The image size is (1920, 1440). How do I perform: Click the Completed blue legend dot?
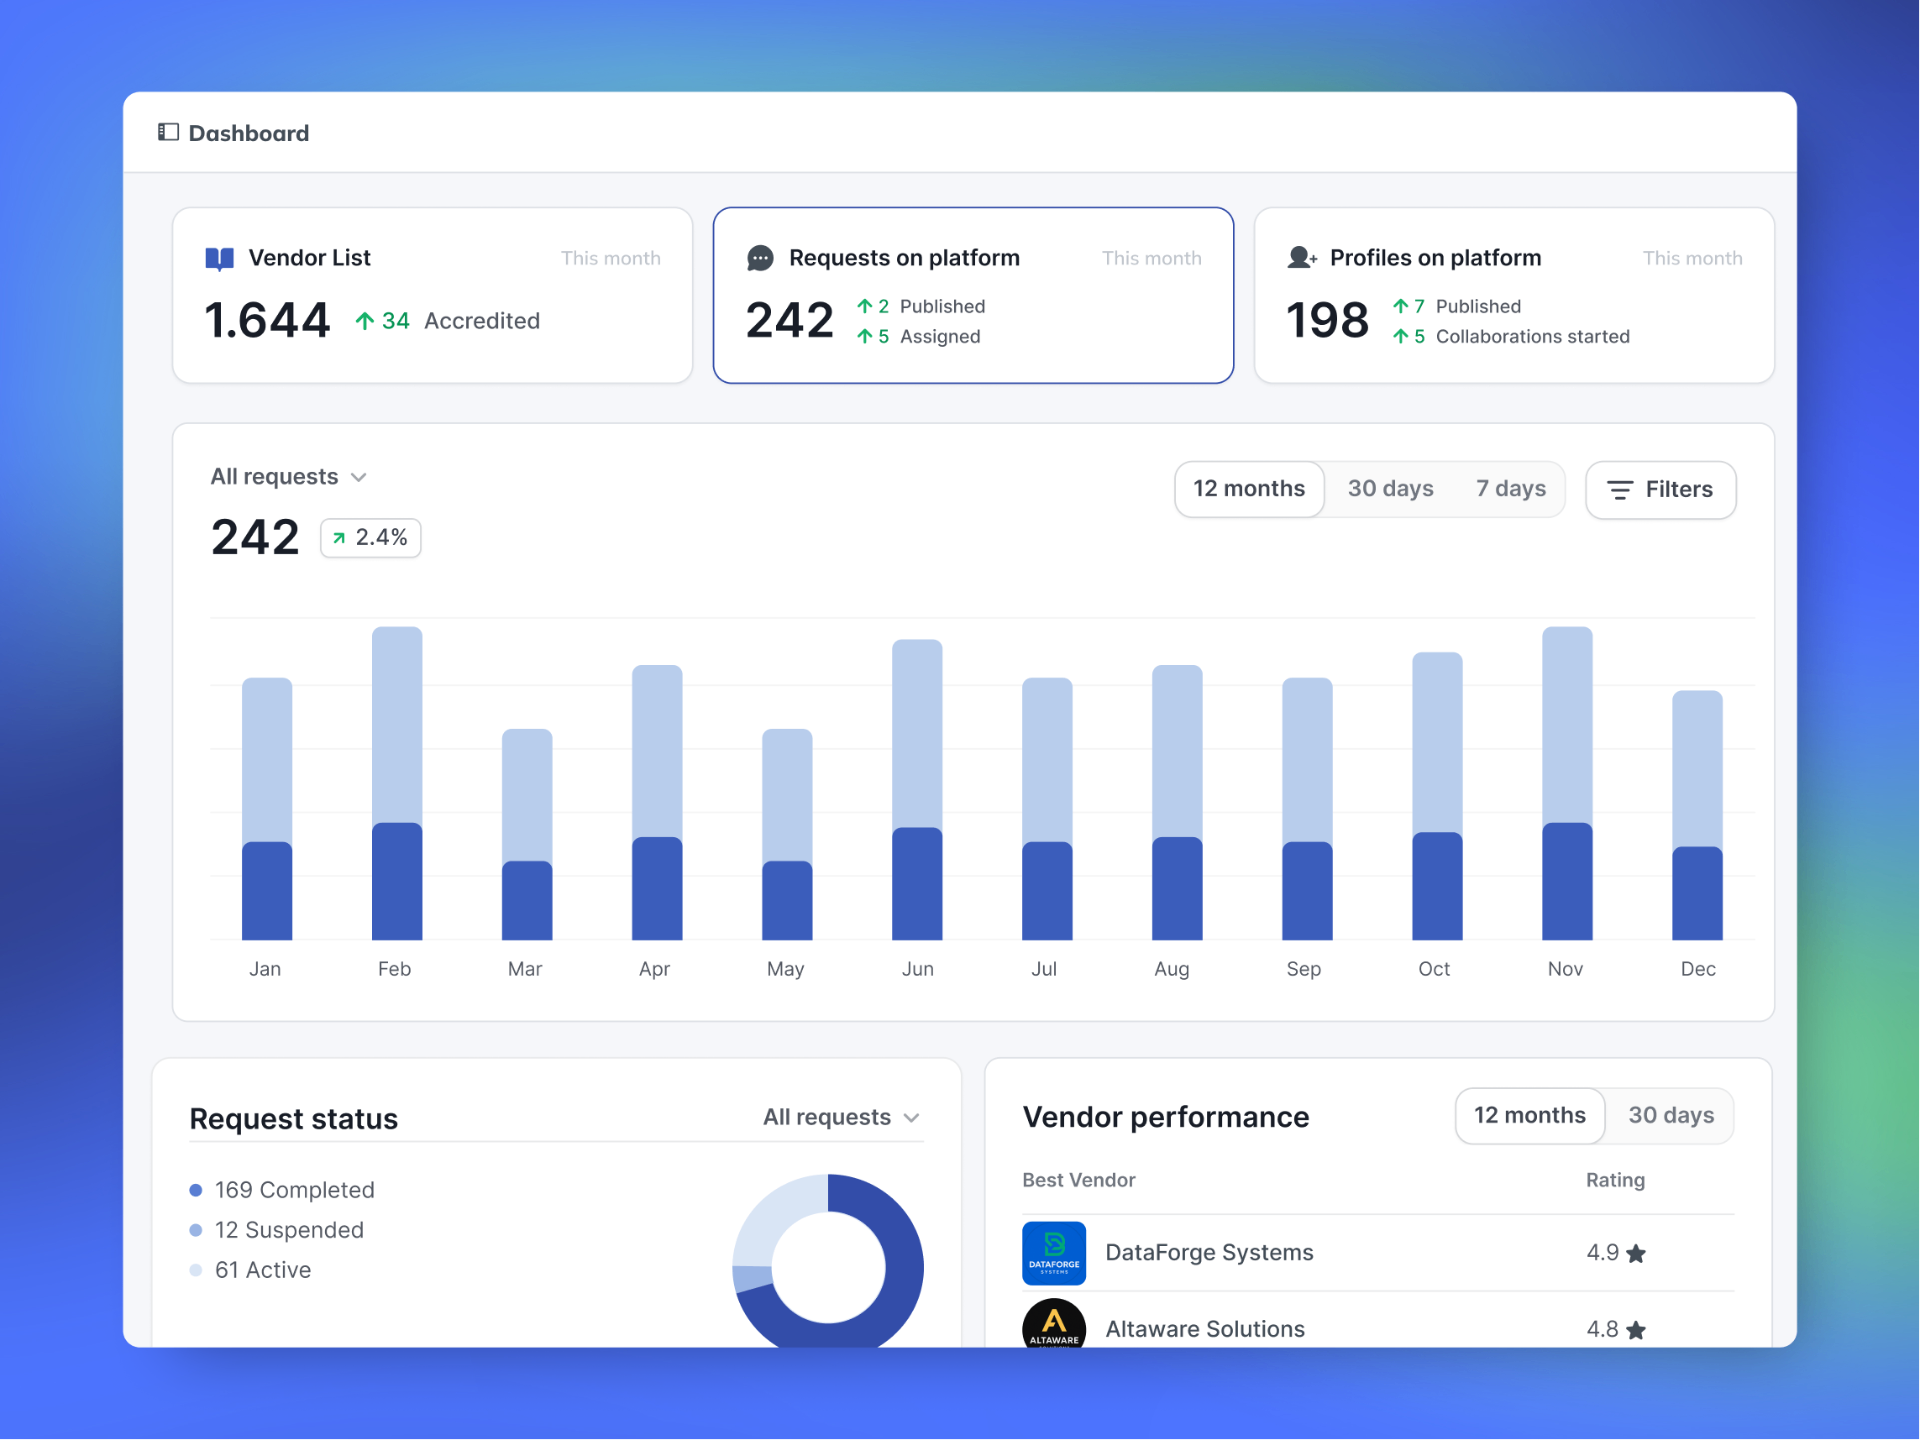pos(196,1190)
